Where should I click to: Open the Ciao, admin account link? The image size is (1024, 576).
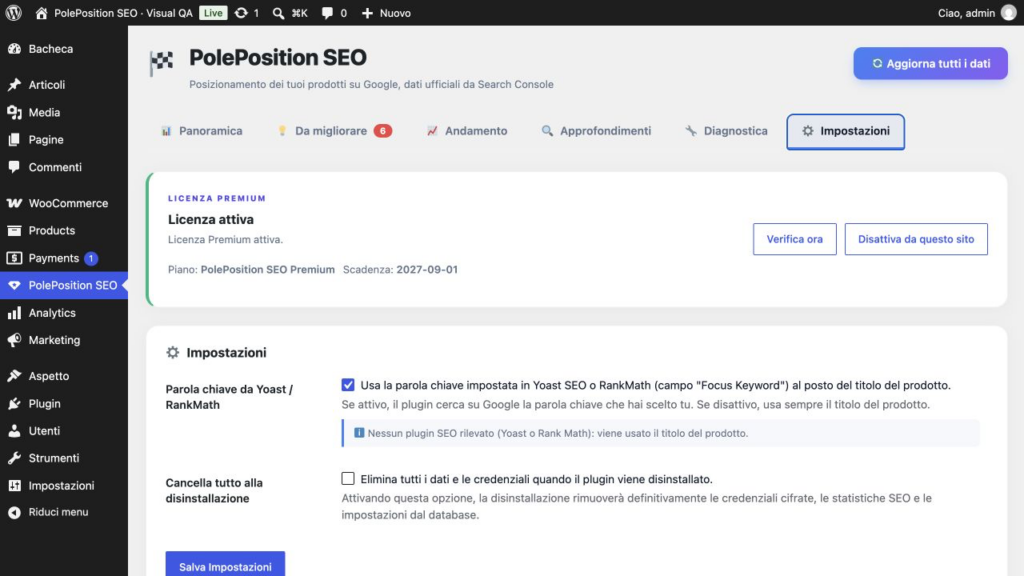point(967,13)
